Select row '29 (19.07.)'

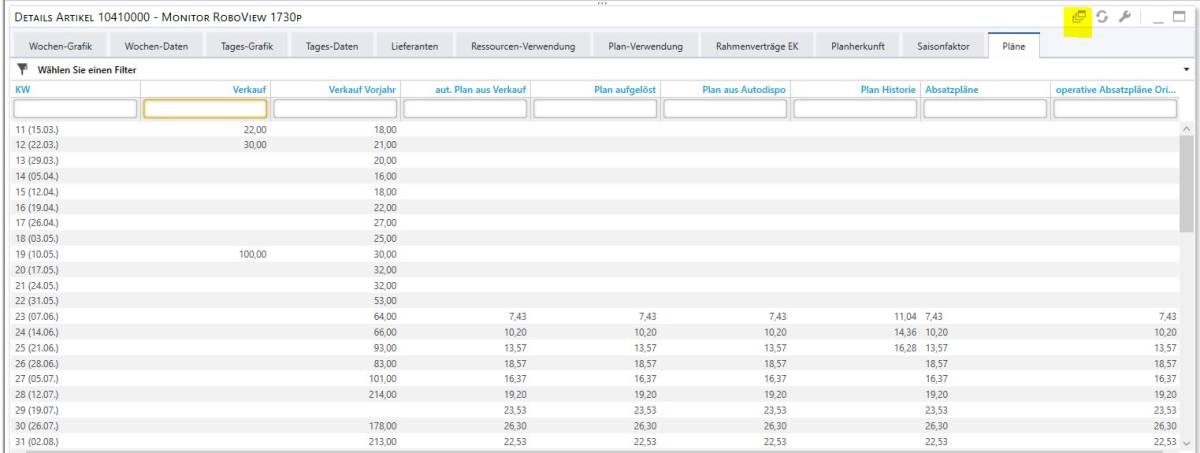point(595,410)
